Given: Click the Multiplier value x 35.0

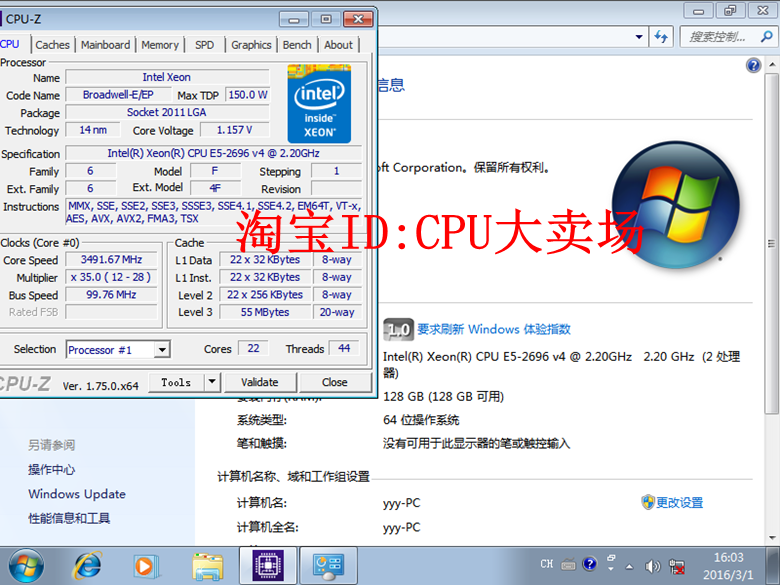Looking at the screenshot, I should pyautogui.click(x=111, y=277).
